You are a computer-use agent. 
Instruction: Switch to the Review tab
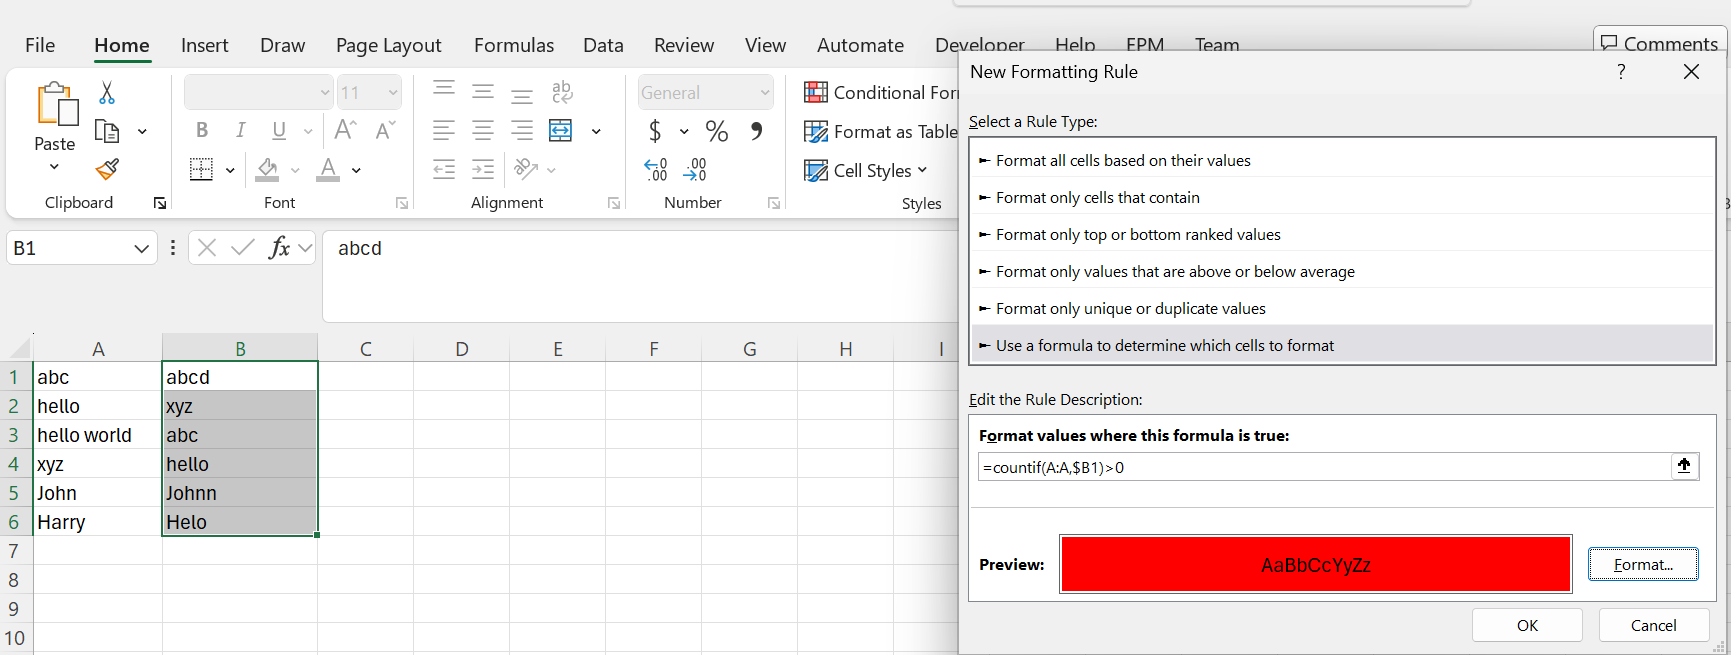[x=684, y=45]
